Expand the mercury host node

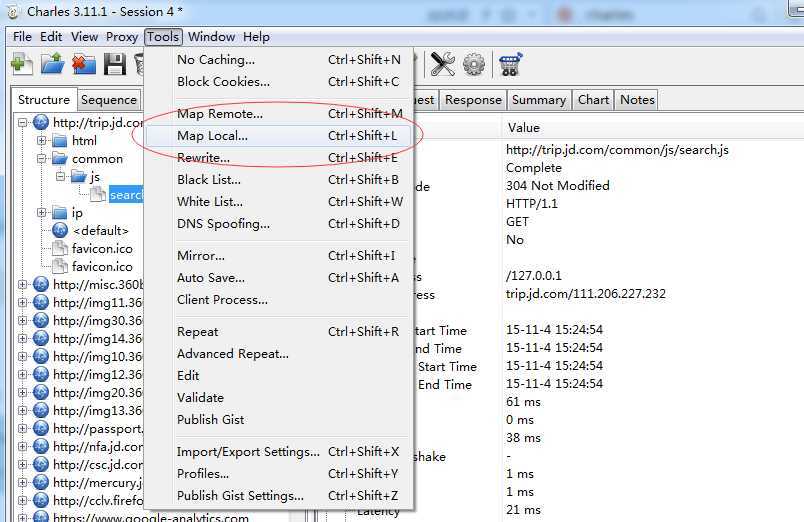(x=23, y=482)
